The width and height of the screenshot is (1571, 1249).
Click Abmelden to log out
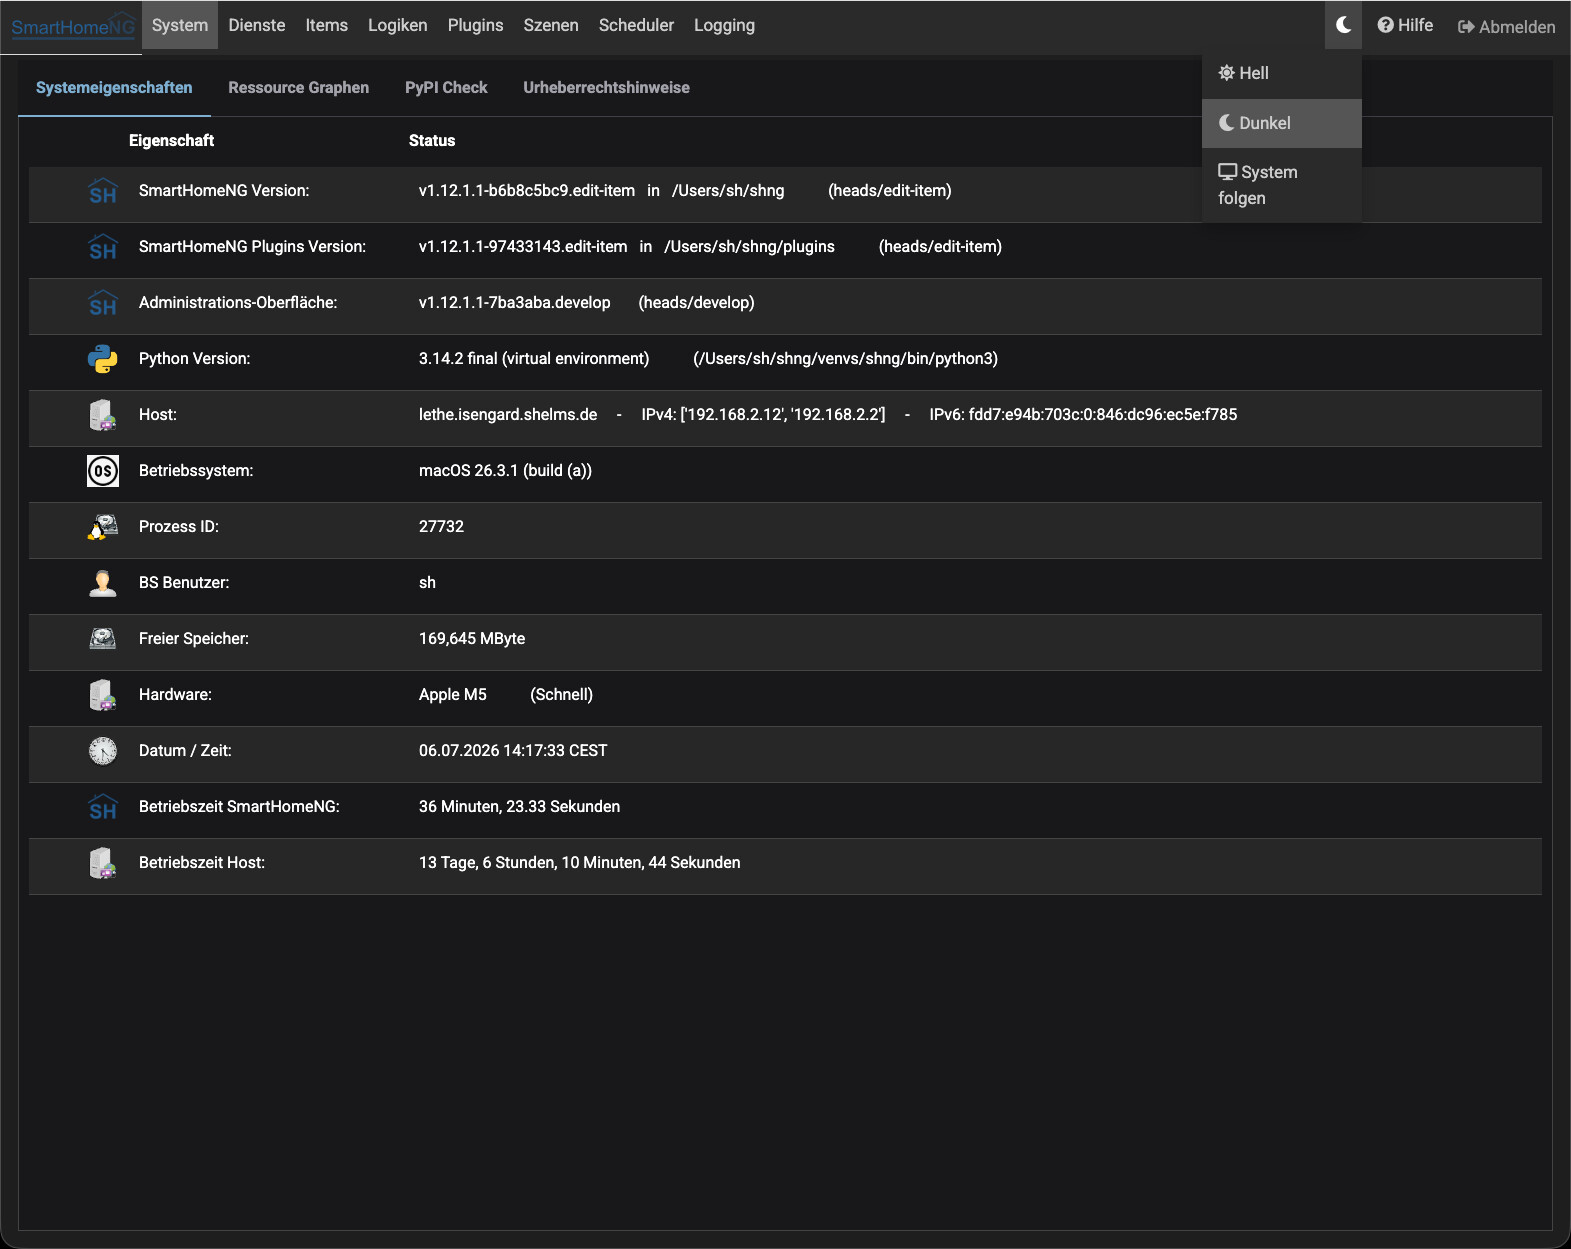click(x=1507, y=27)
